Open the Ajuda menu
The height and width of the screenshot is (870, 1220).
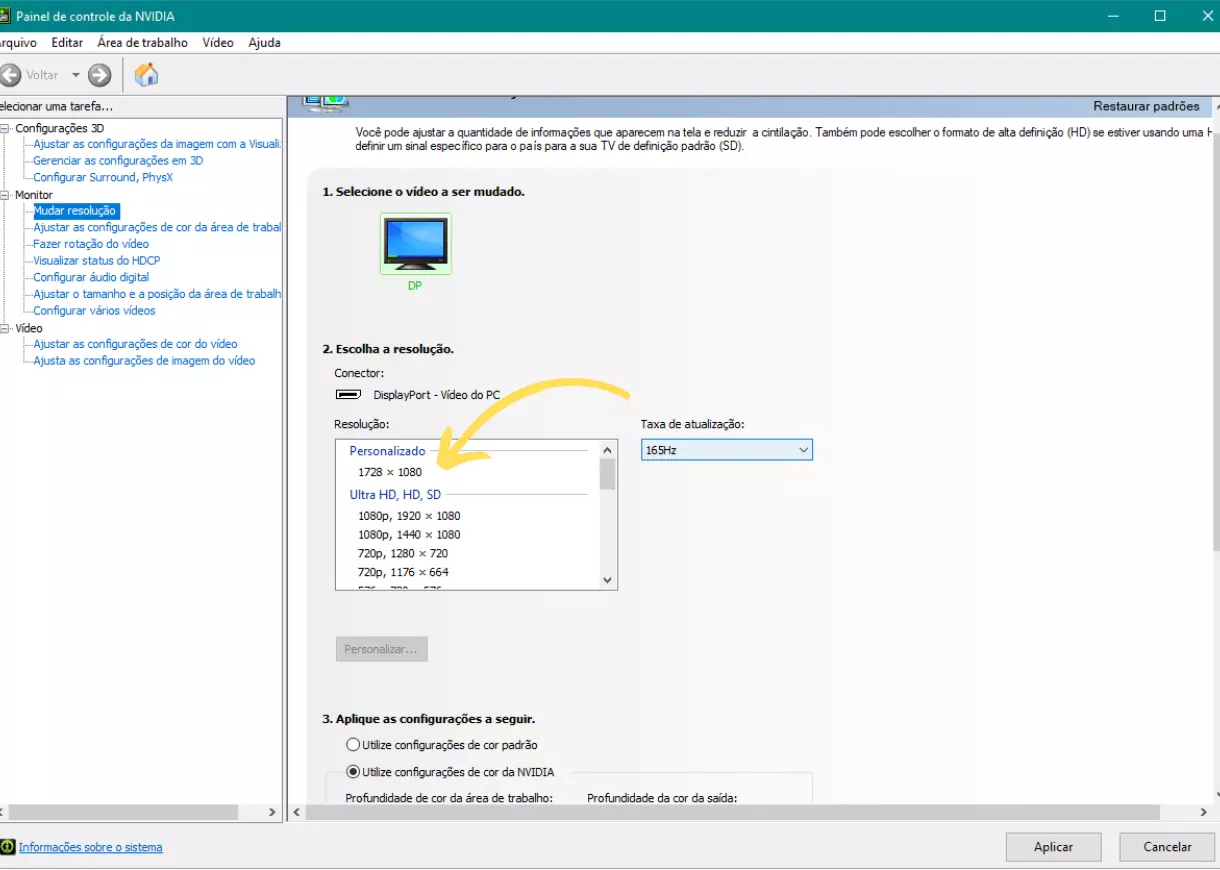(264, 43)
